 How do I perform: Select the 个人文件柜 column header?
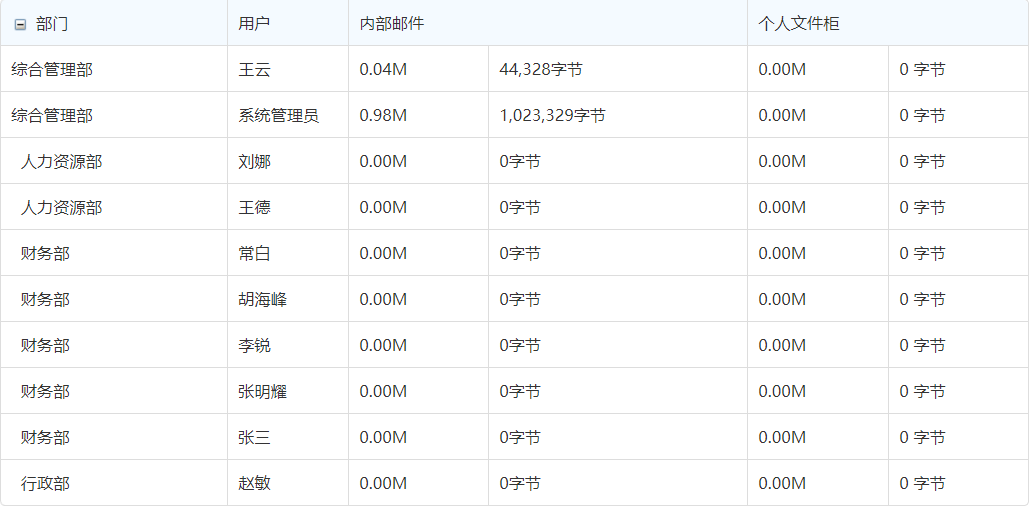[799, 24]
